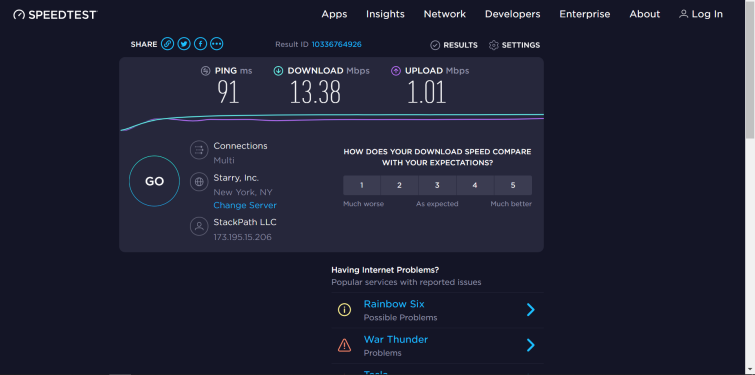This screenshot has width=755, height=375.
Task: Click the ISP user icon
Action: [199, 226]
